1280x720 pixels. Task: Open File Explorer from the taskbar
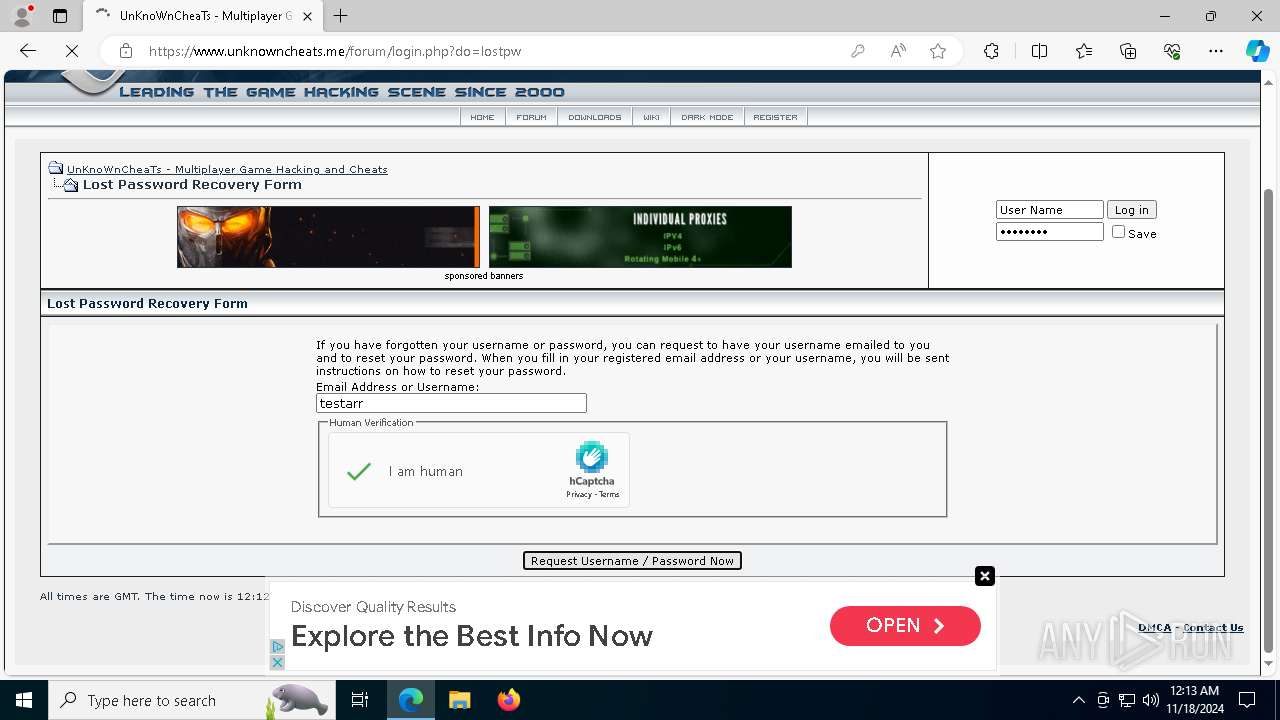459,700
